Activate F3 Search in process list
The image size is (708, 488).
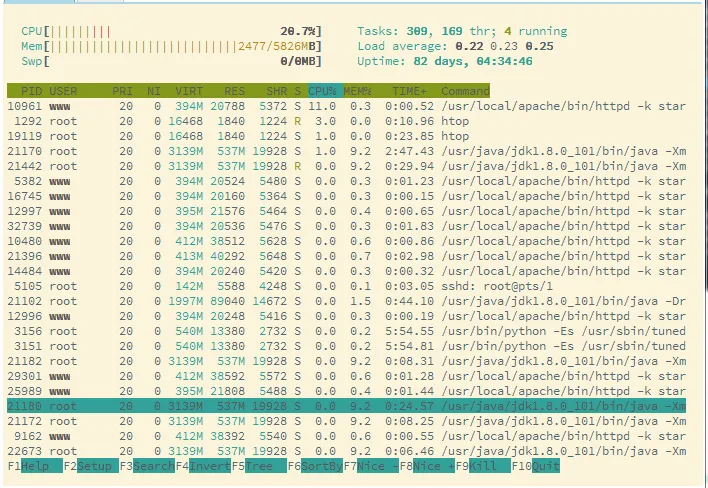147,466
